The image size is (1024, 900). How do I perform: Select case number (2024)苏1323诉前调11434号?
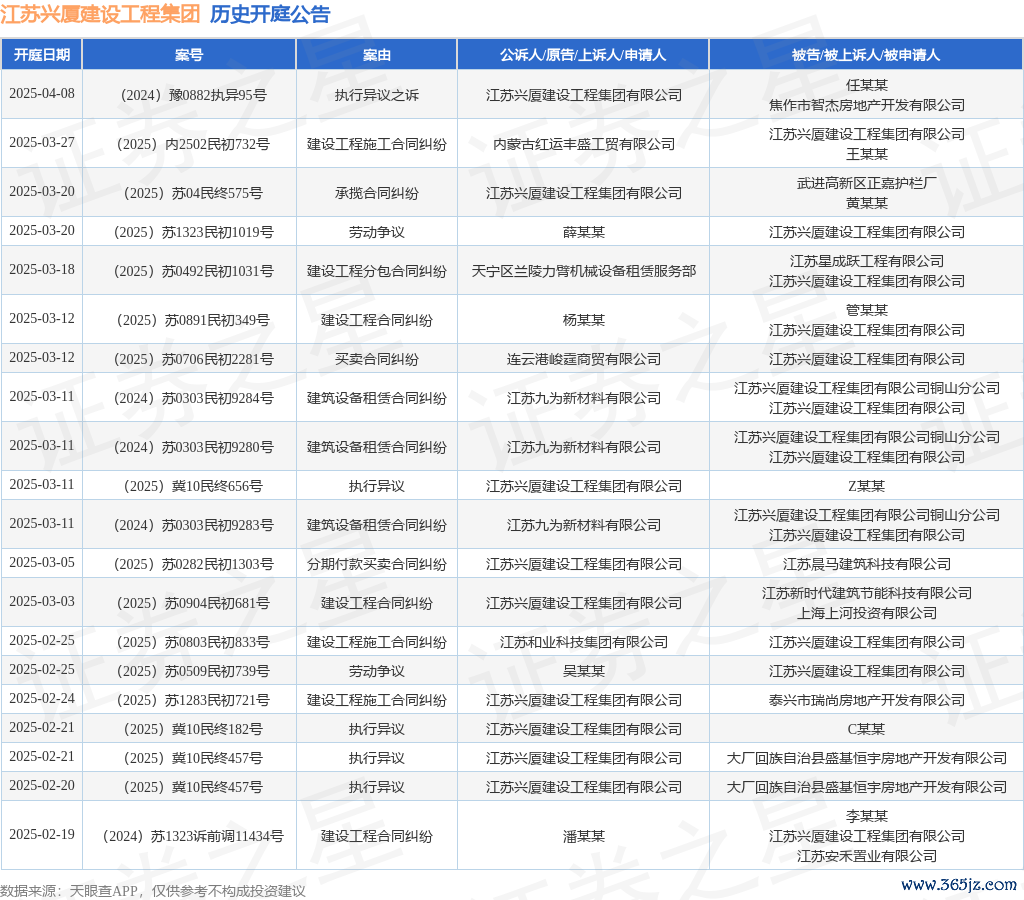click(x=194, y=837)
